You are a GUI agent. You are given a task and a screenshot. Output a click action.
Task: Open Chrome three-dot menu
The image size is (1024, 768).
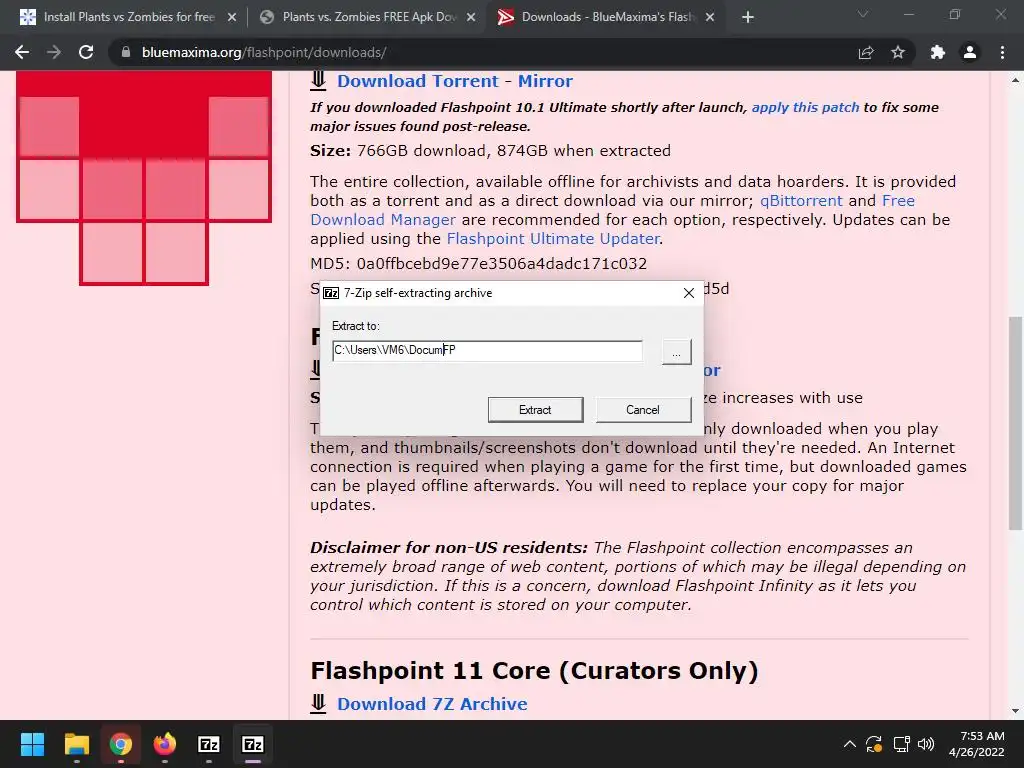[x=1002, y=52]
